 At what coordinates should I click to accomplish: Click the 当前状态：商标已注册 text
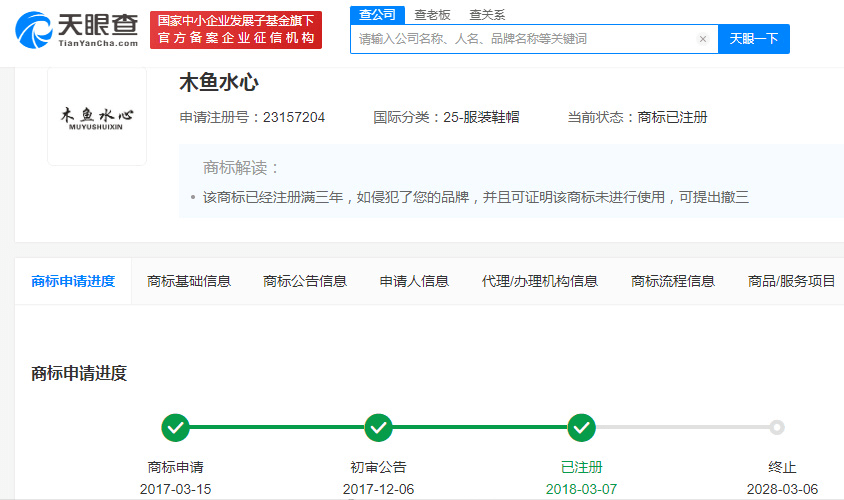click(x=637, y=117)
